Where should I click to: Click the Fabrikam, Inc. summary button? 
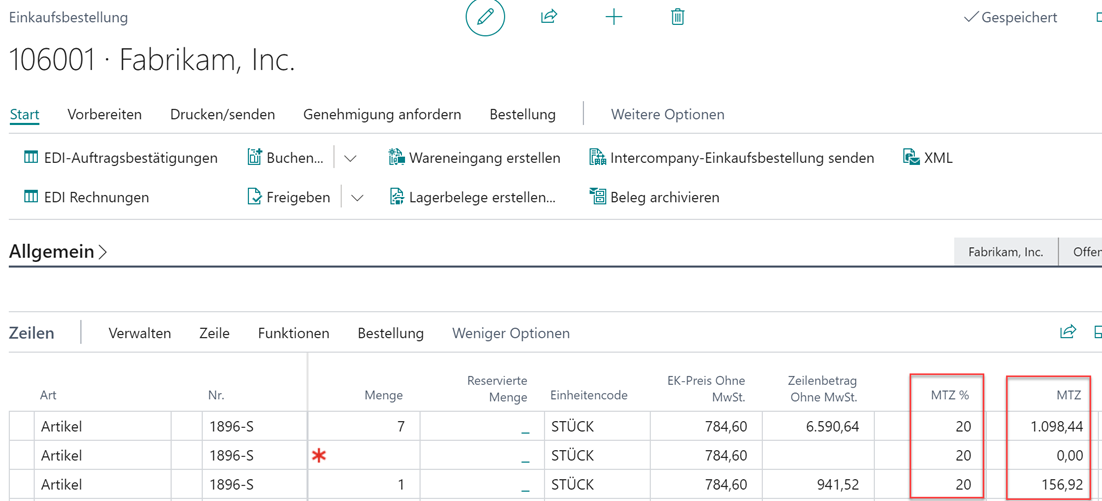(x=1005, y=252)
